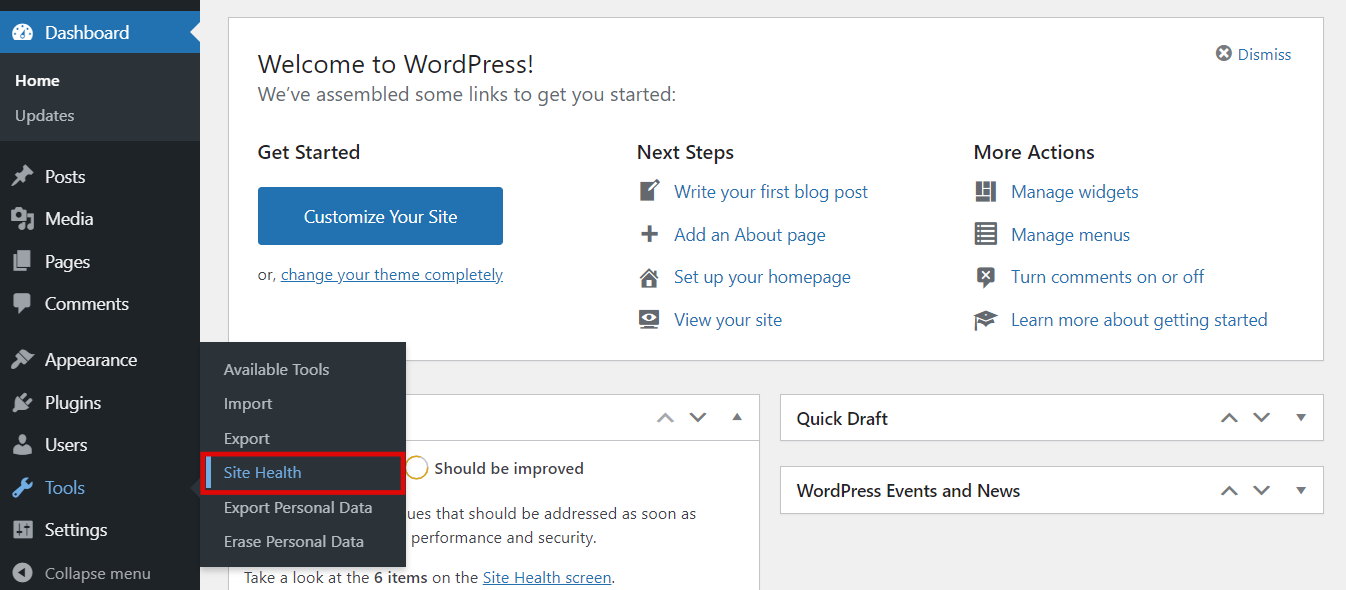Toggle the Quick Draft panel triangle
The width and height of the screenshot is (1346, 590).
click(1301, 418)
